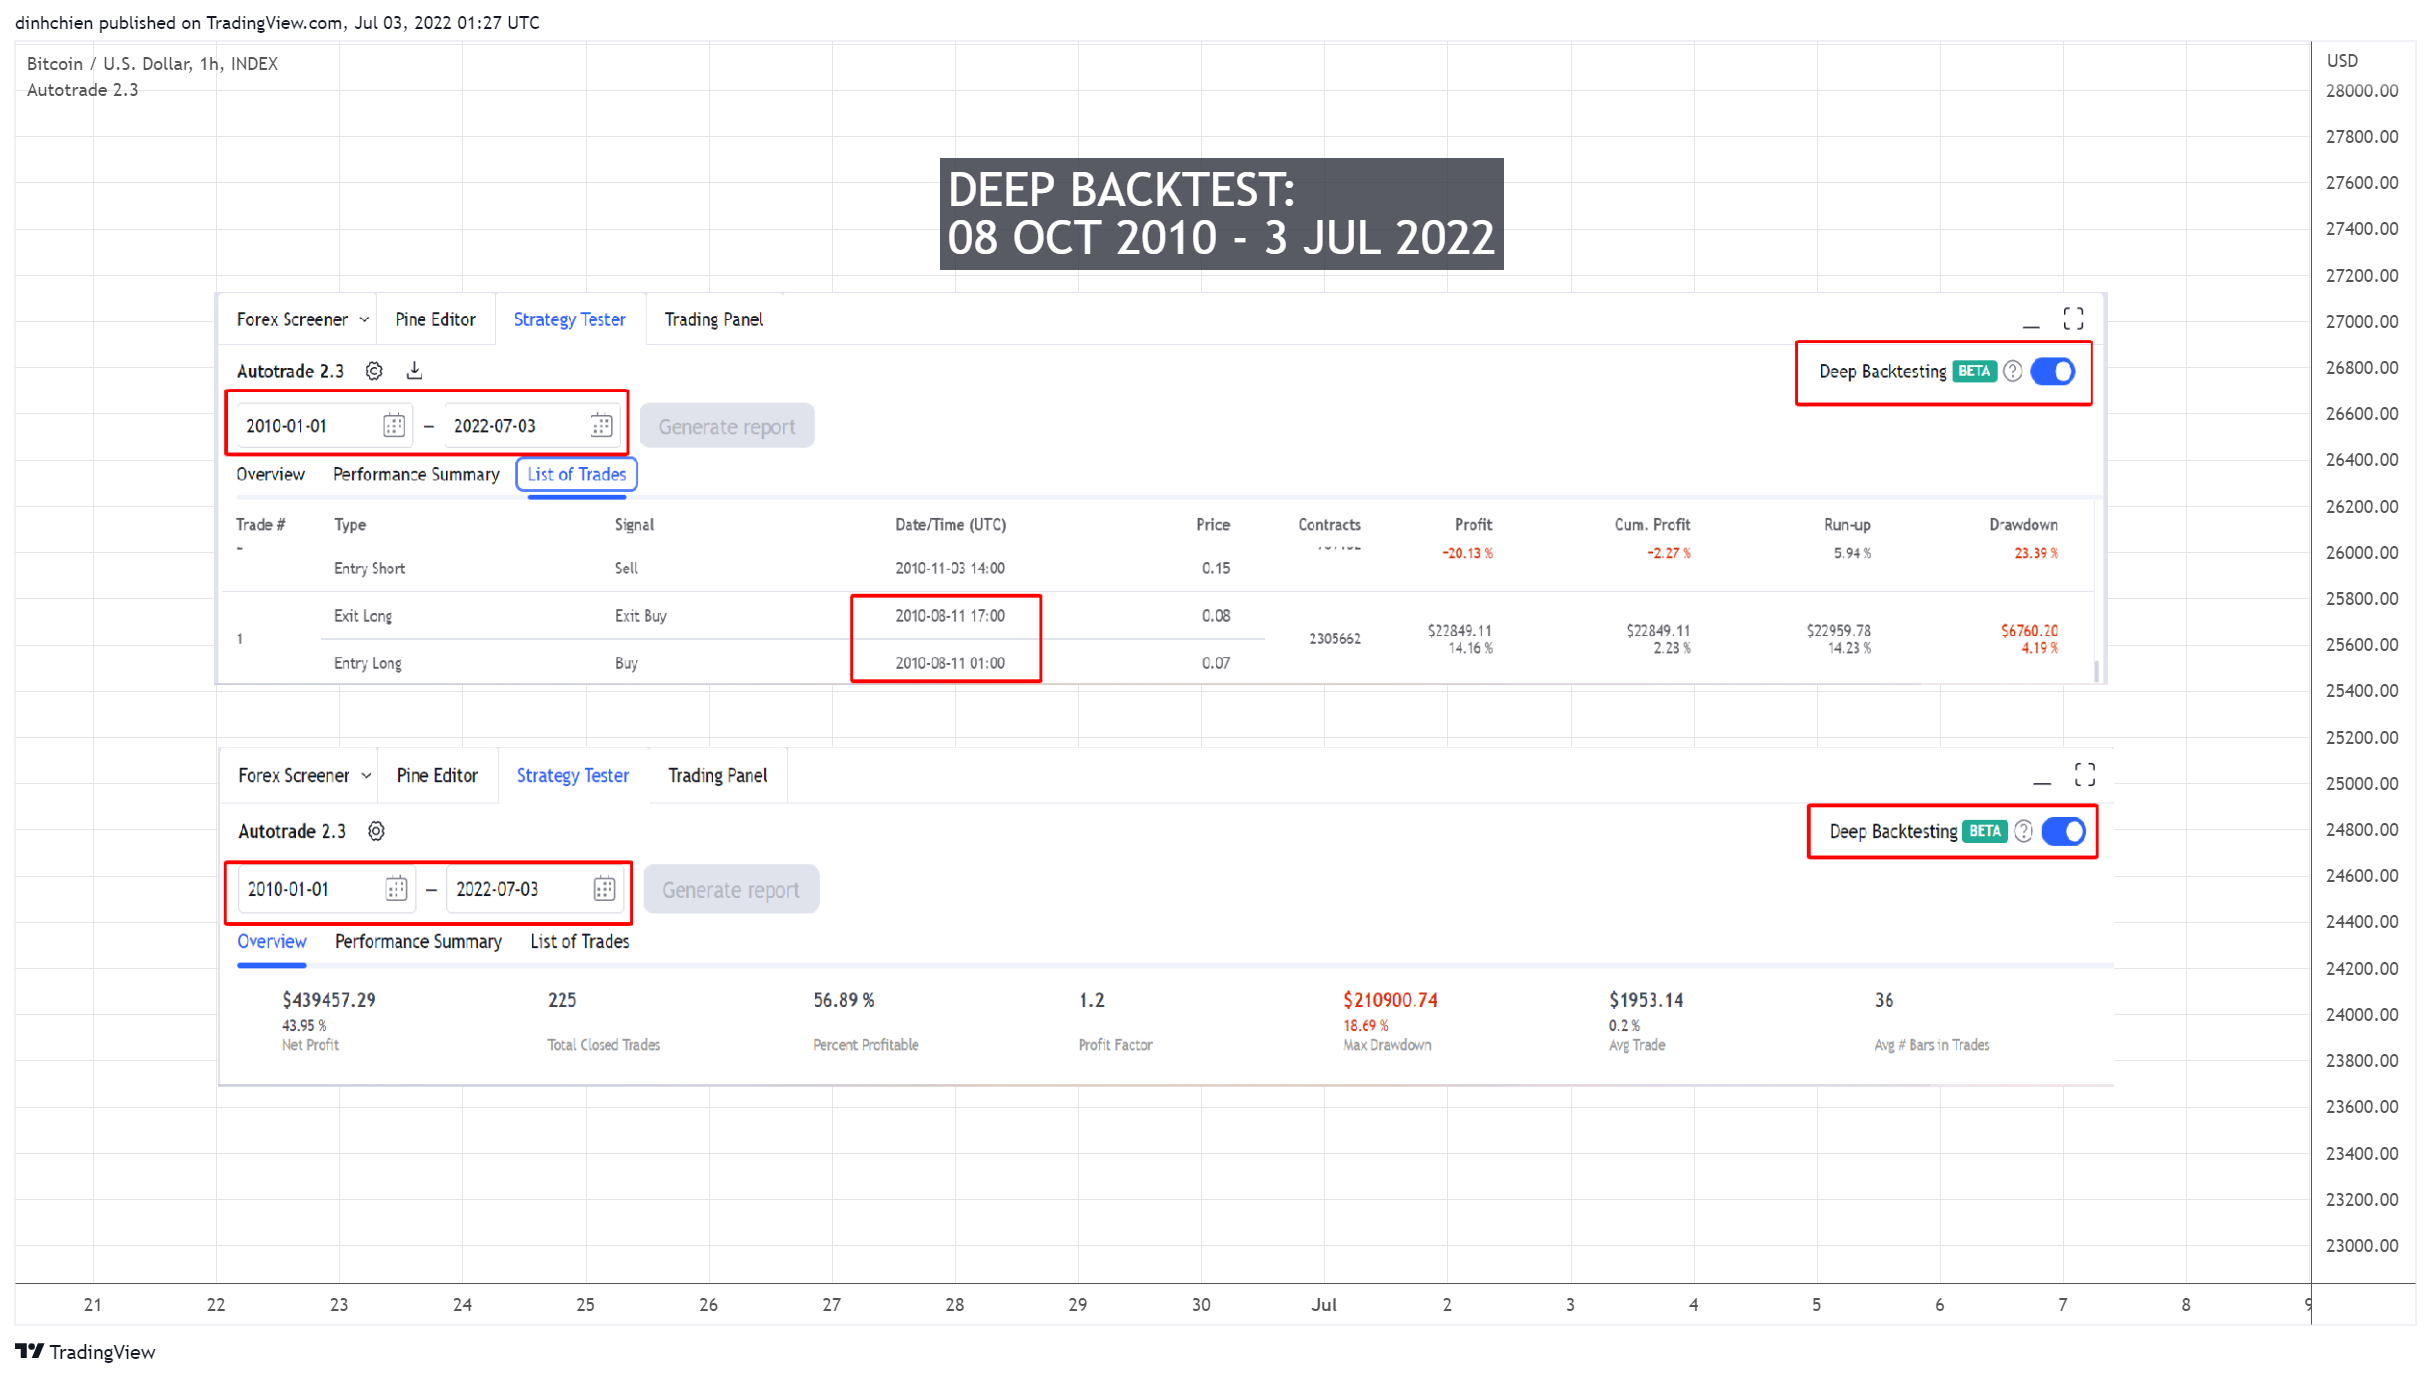This screenshot has width=2431, height=1378.
Task: Maximize the lower Strategy Tester panel
Action: [2085, 775]
